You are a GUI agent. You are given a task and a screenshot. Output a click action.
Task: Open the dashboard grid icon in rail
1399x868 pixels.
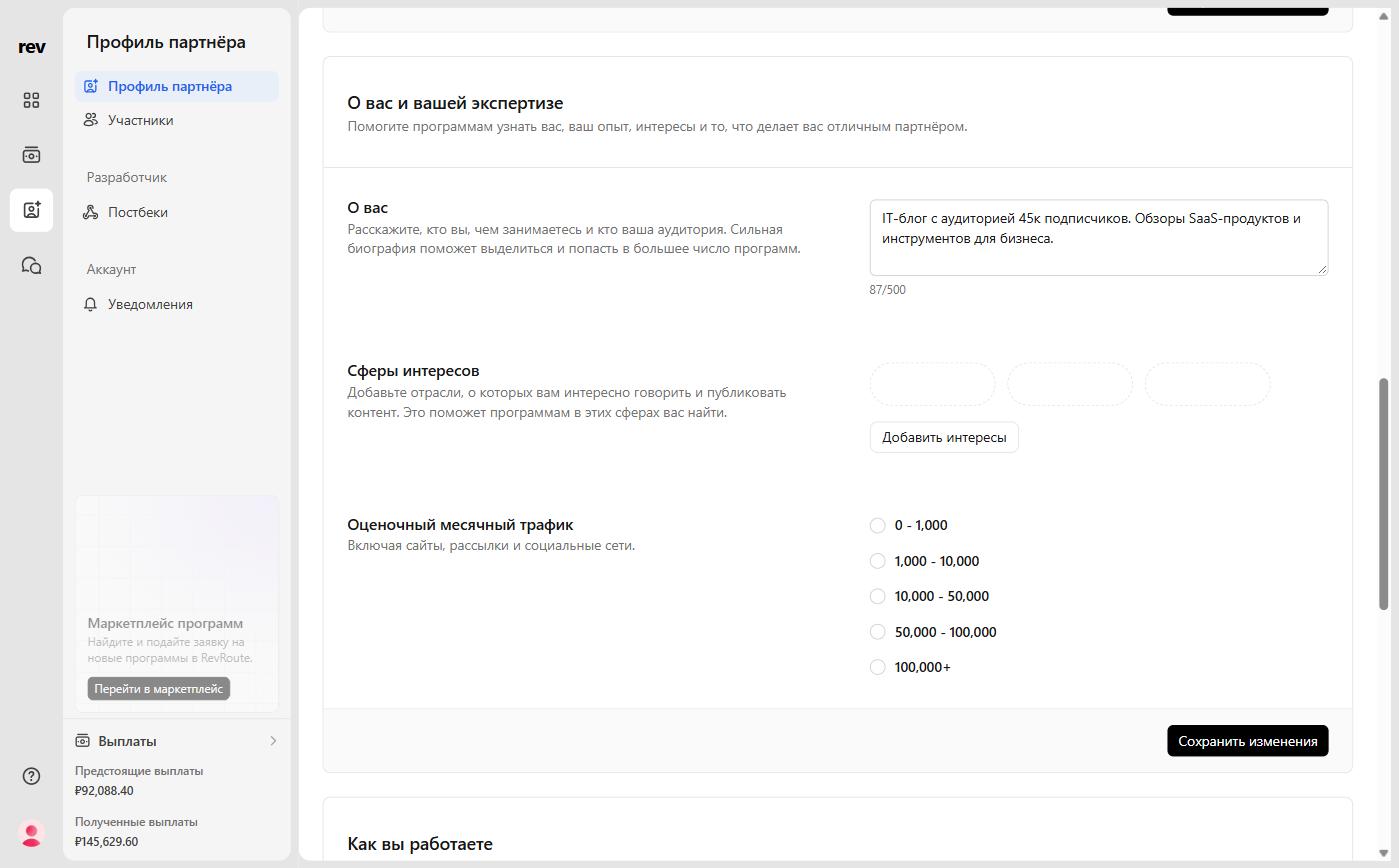(32, 100)
